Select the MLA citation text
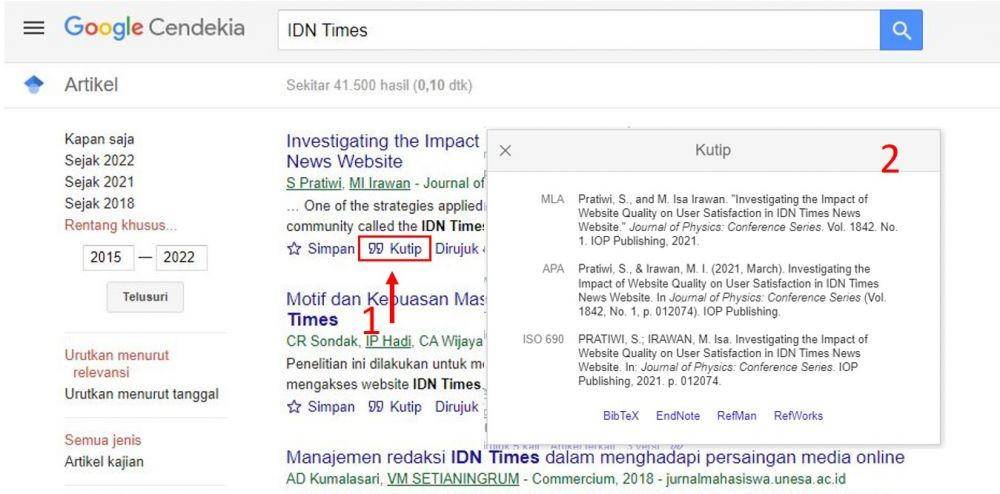The image size is (1000, 494). pyautogui.click(x=737, y=220)
